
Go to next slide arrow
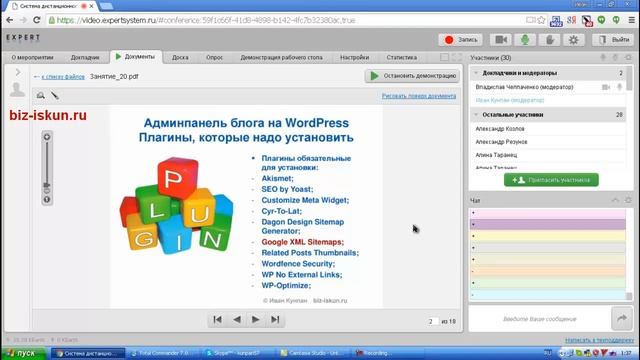[x=256, y=320]
